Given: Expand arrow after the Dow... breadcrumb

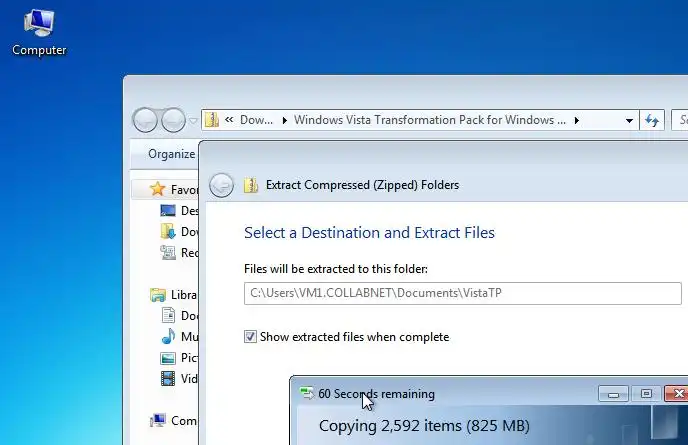Looking at the screenshot, I should 284,120.
